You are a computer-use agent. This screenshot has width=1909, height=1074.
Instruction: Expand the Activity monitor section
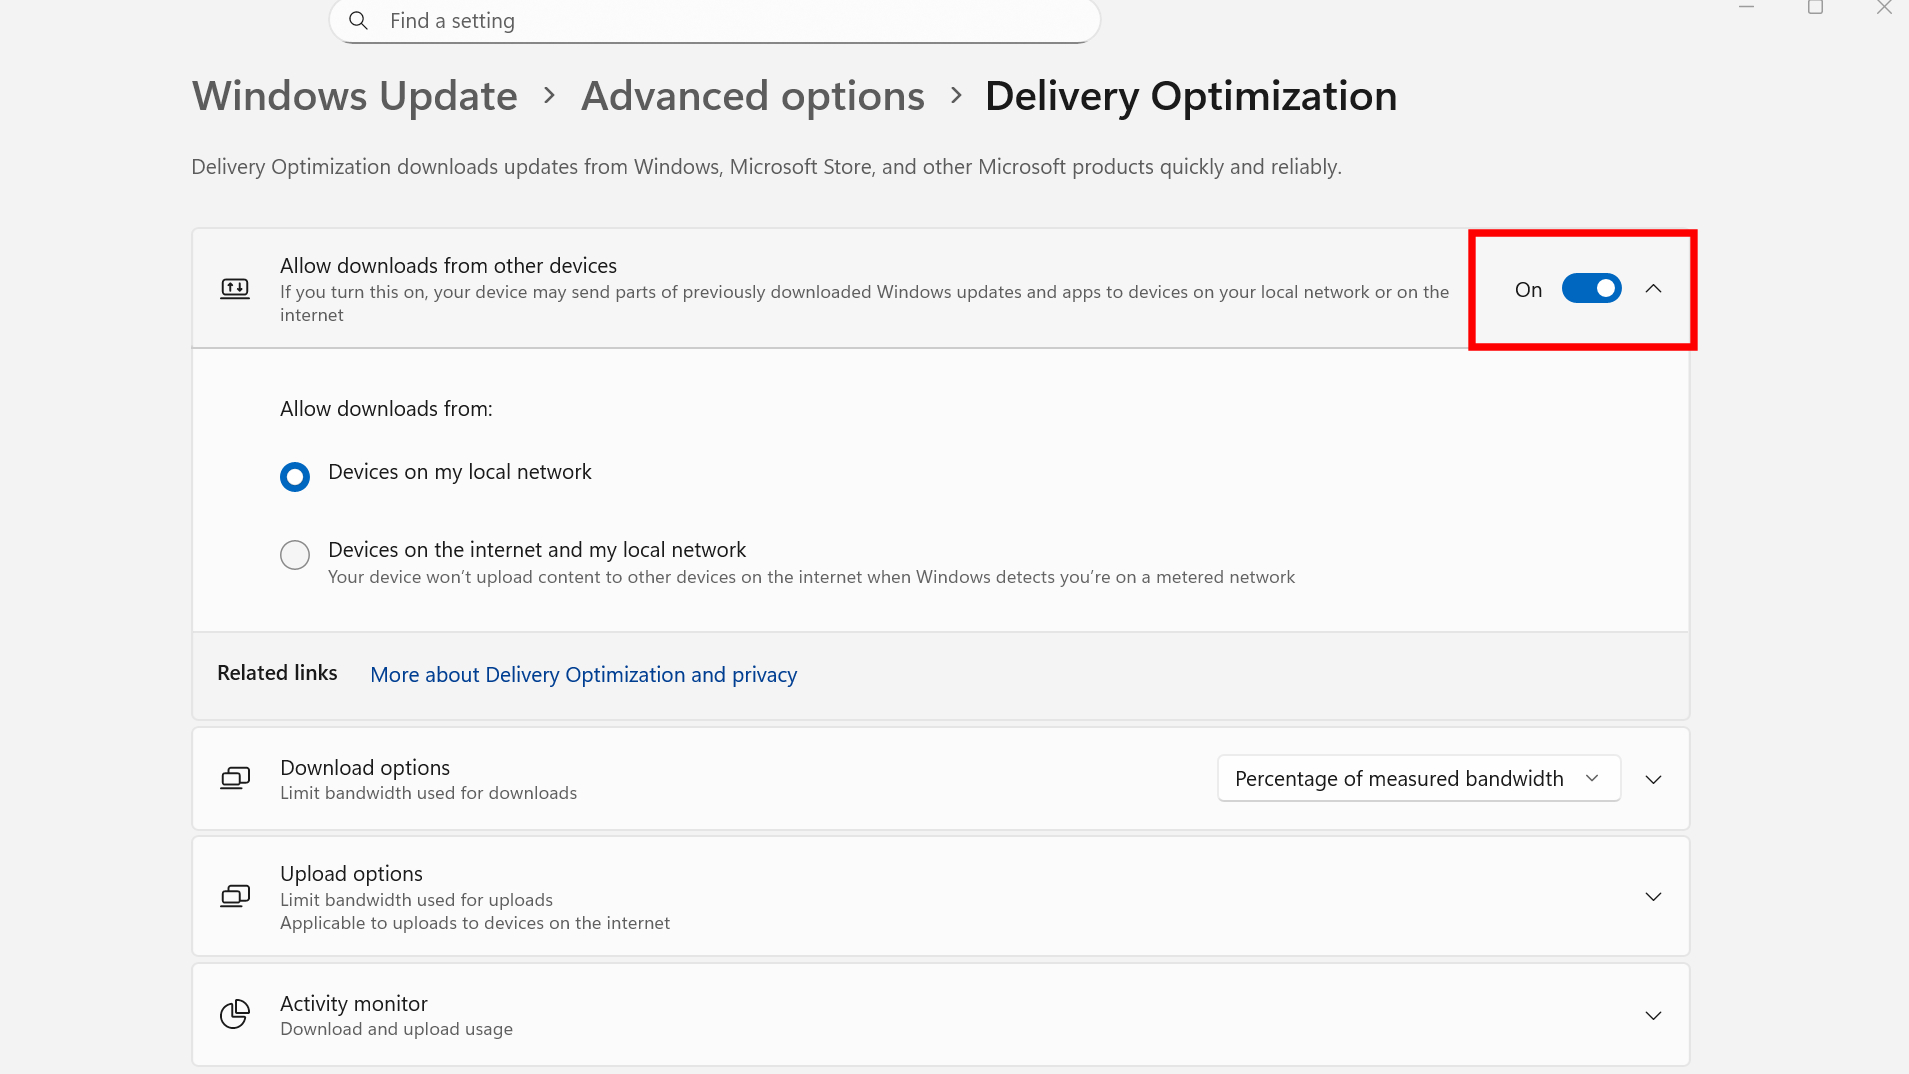[1653, 1014]
